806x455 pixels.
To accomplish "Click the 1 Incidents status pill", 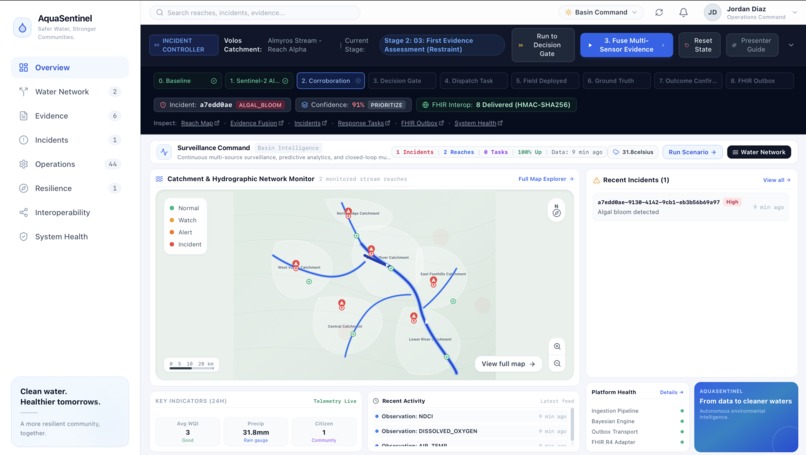I will pyautogui.click(x=414, y=152).
